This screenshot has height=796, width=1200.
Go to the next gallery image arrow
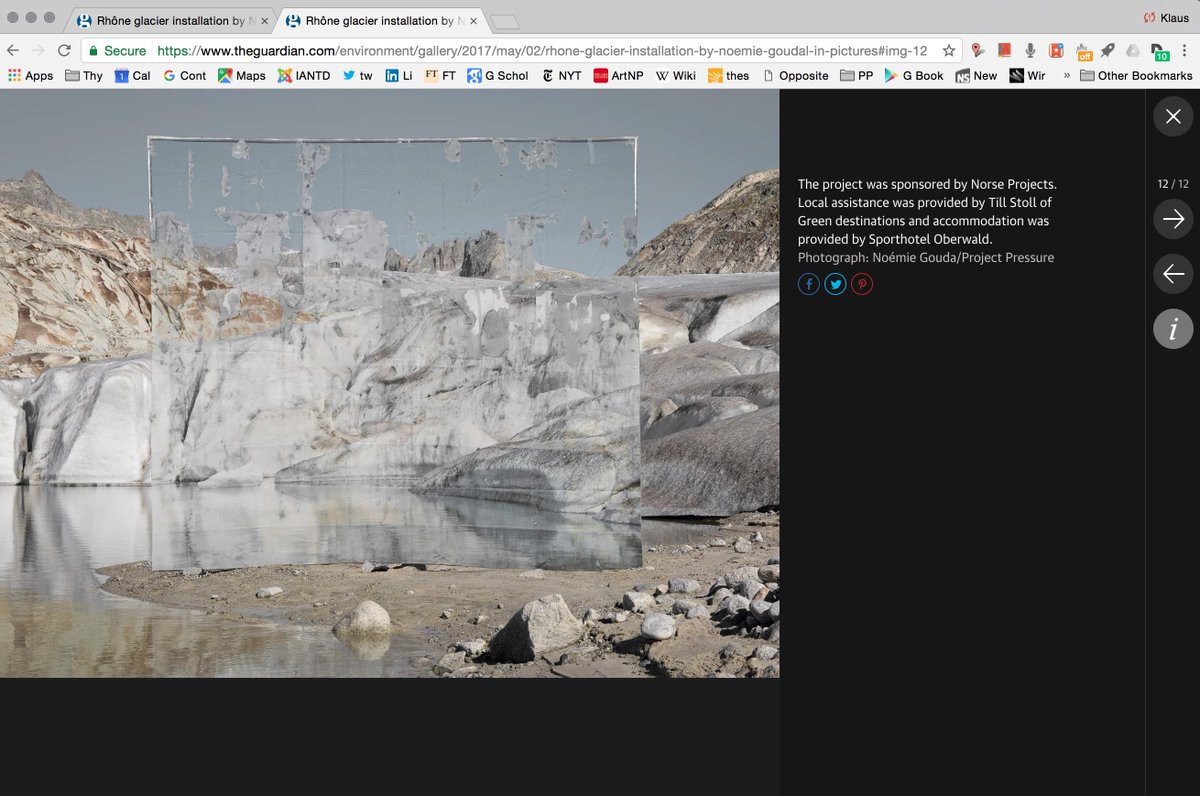[1173, 219]
